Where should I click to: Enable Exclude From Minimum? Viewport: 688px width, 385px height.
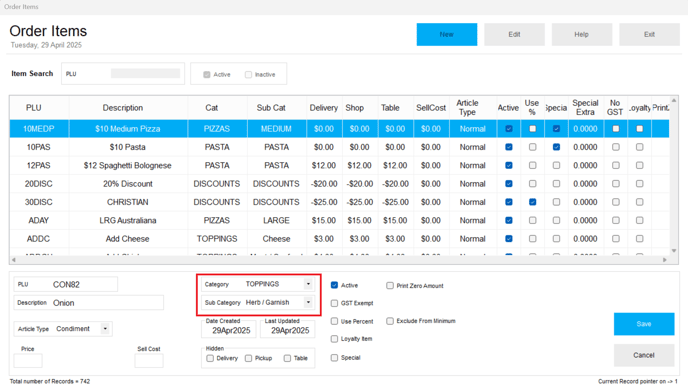tap(390, 321)
